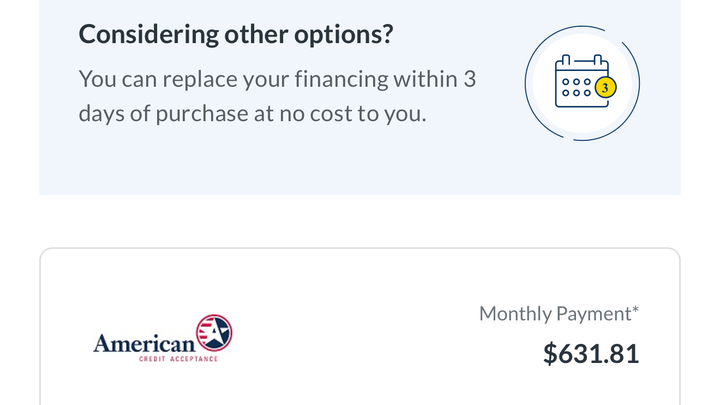Click the "Monthly Payment*" label

coord(554,314)
